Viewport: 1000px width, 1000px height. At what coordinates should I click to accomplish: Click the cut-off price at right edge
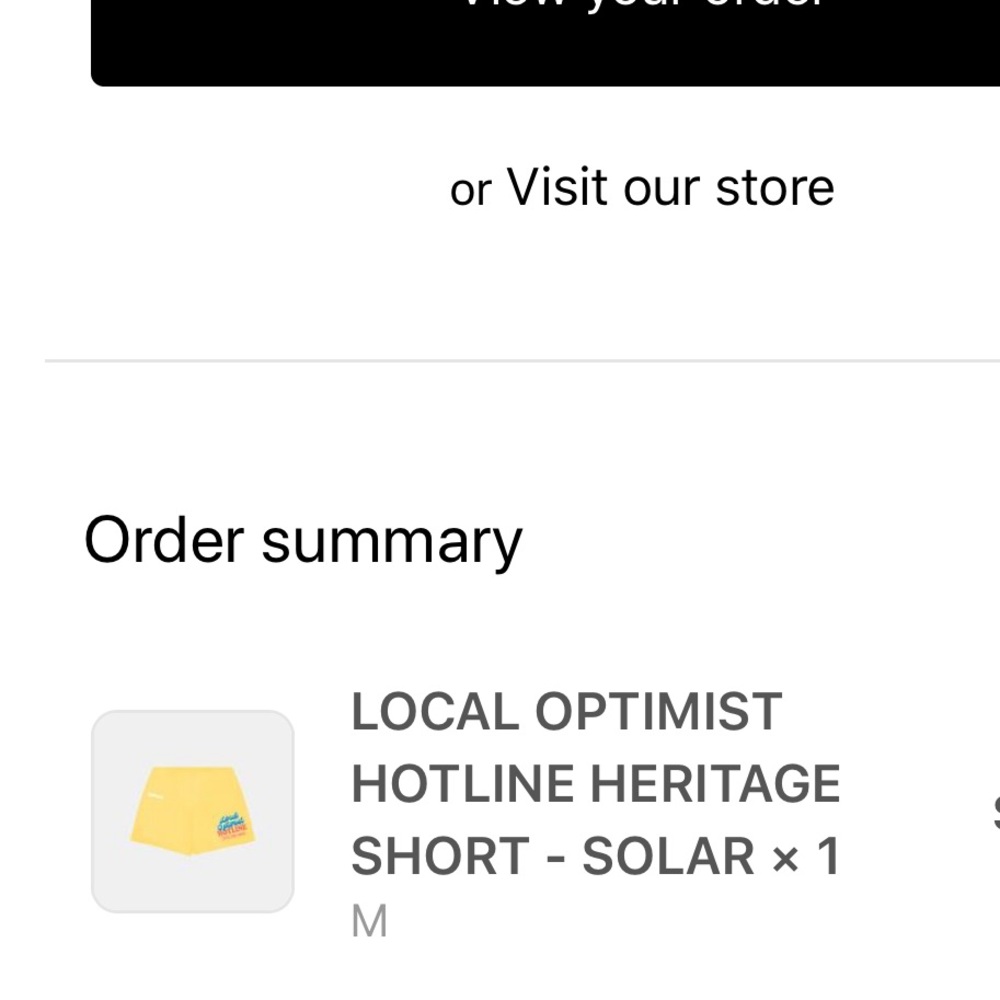click(x=995, y=812)
